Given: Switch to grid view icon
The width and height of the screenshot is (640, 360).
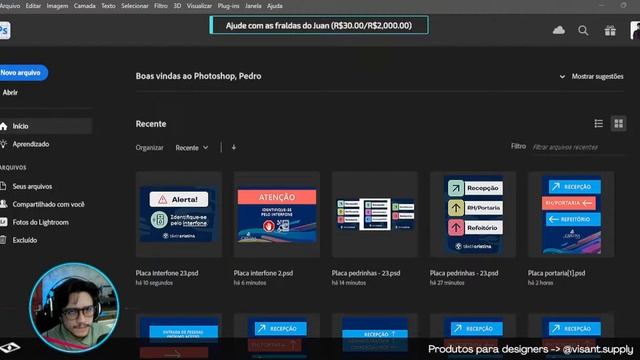Looking at the screenshot, I should pyautogui.click(x=619, y=123).
